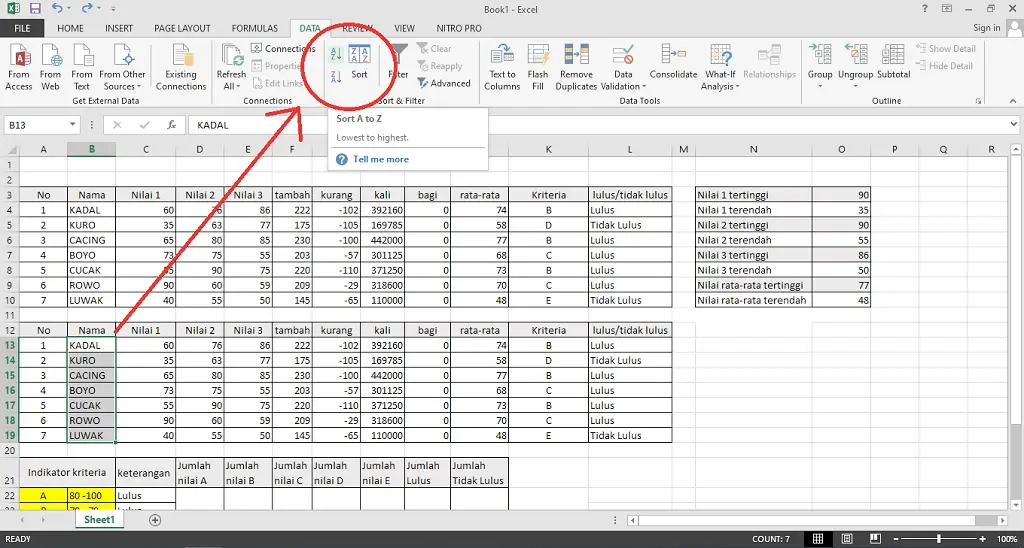Click the Help question mark icon
This screenshot has width=1024, height=548.
click(925, 9)
